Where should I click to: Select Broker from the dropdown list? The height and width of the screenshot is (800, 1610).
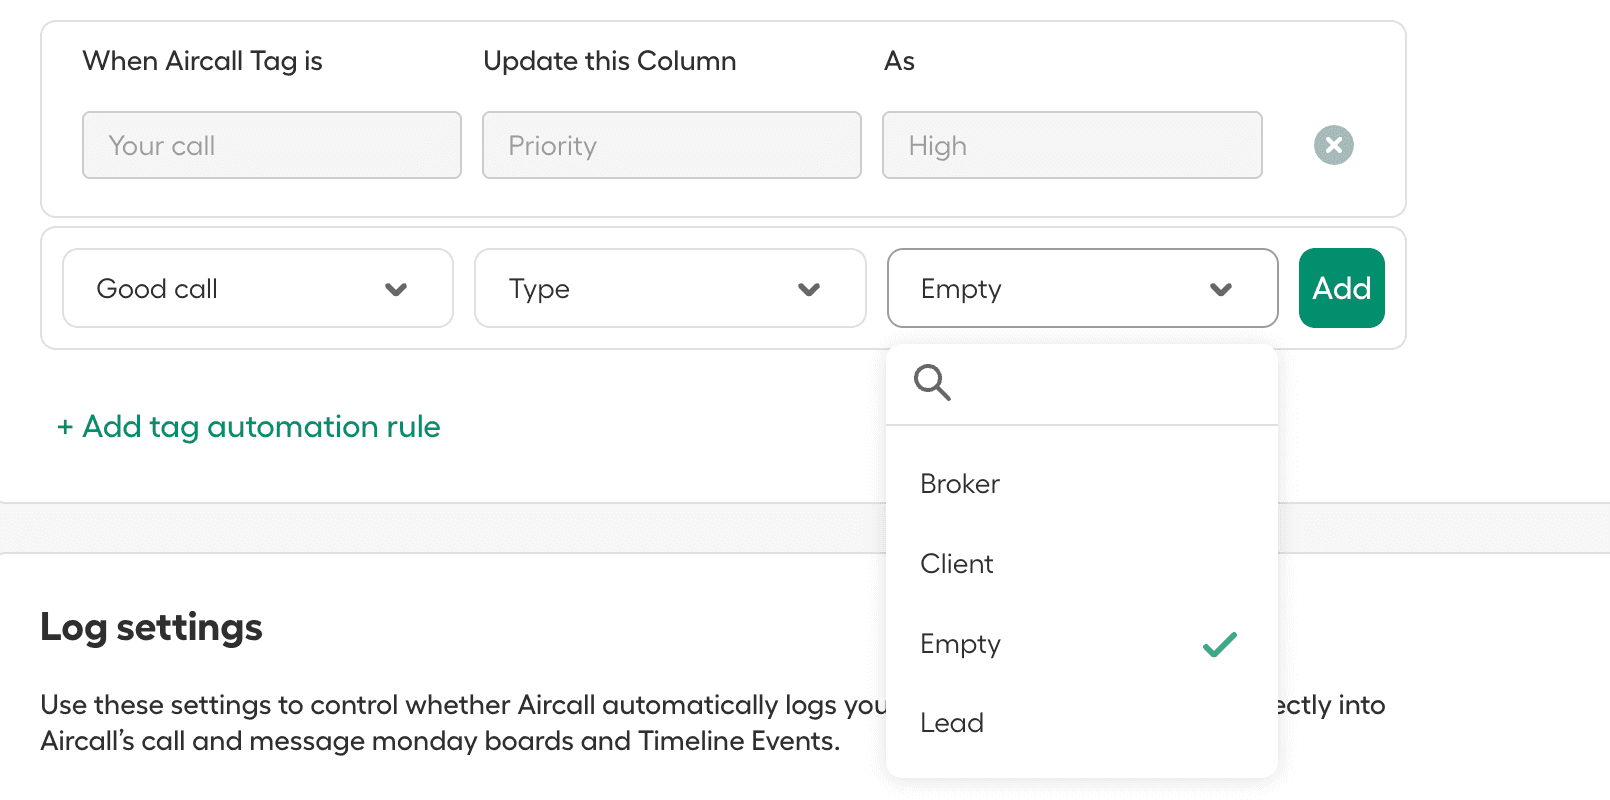(x=960, y=484)
